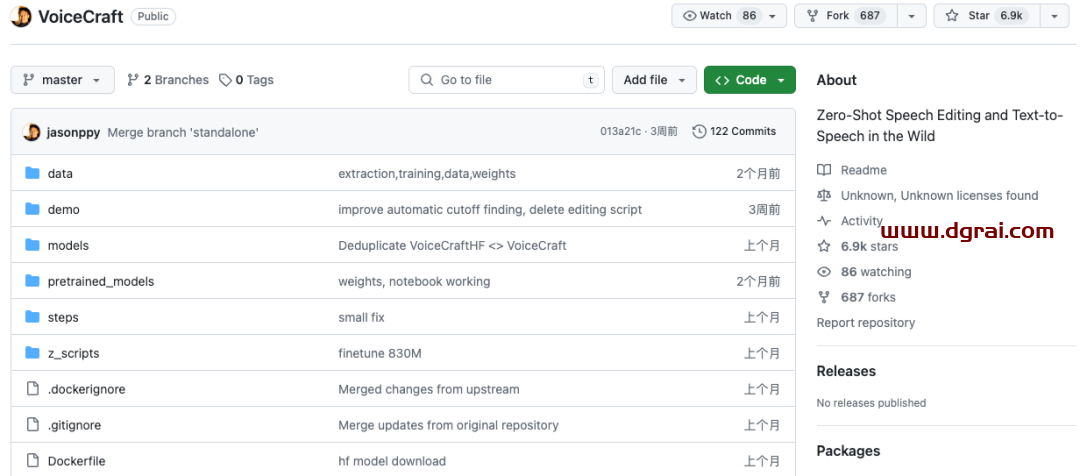Open the data folder name

pyautogui.click(x=60, y=174)
